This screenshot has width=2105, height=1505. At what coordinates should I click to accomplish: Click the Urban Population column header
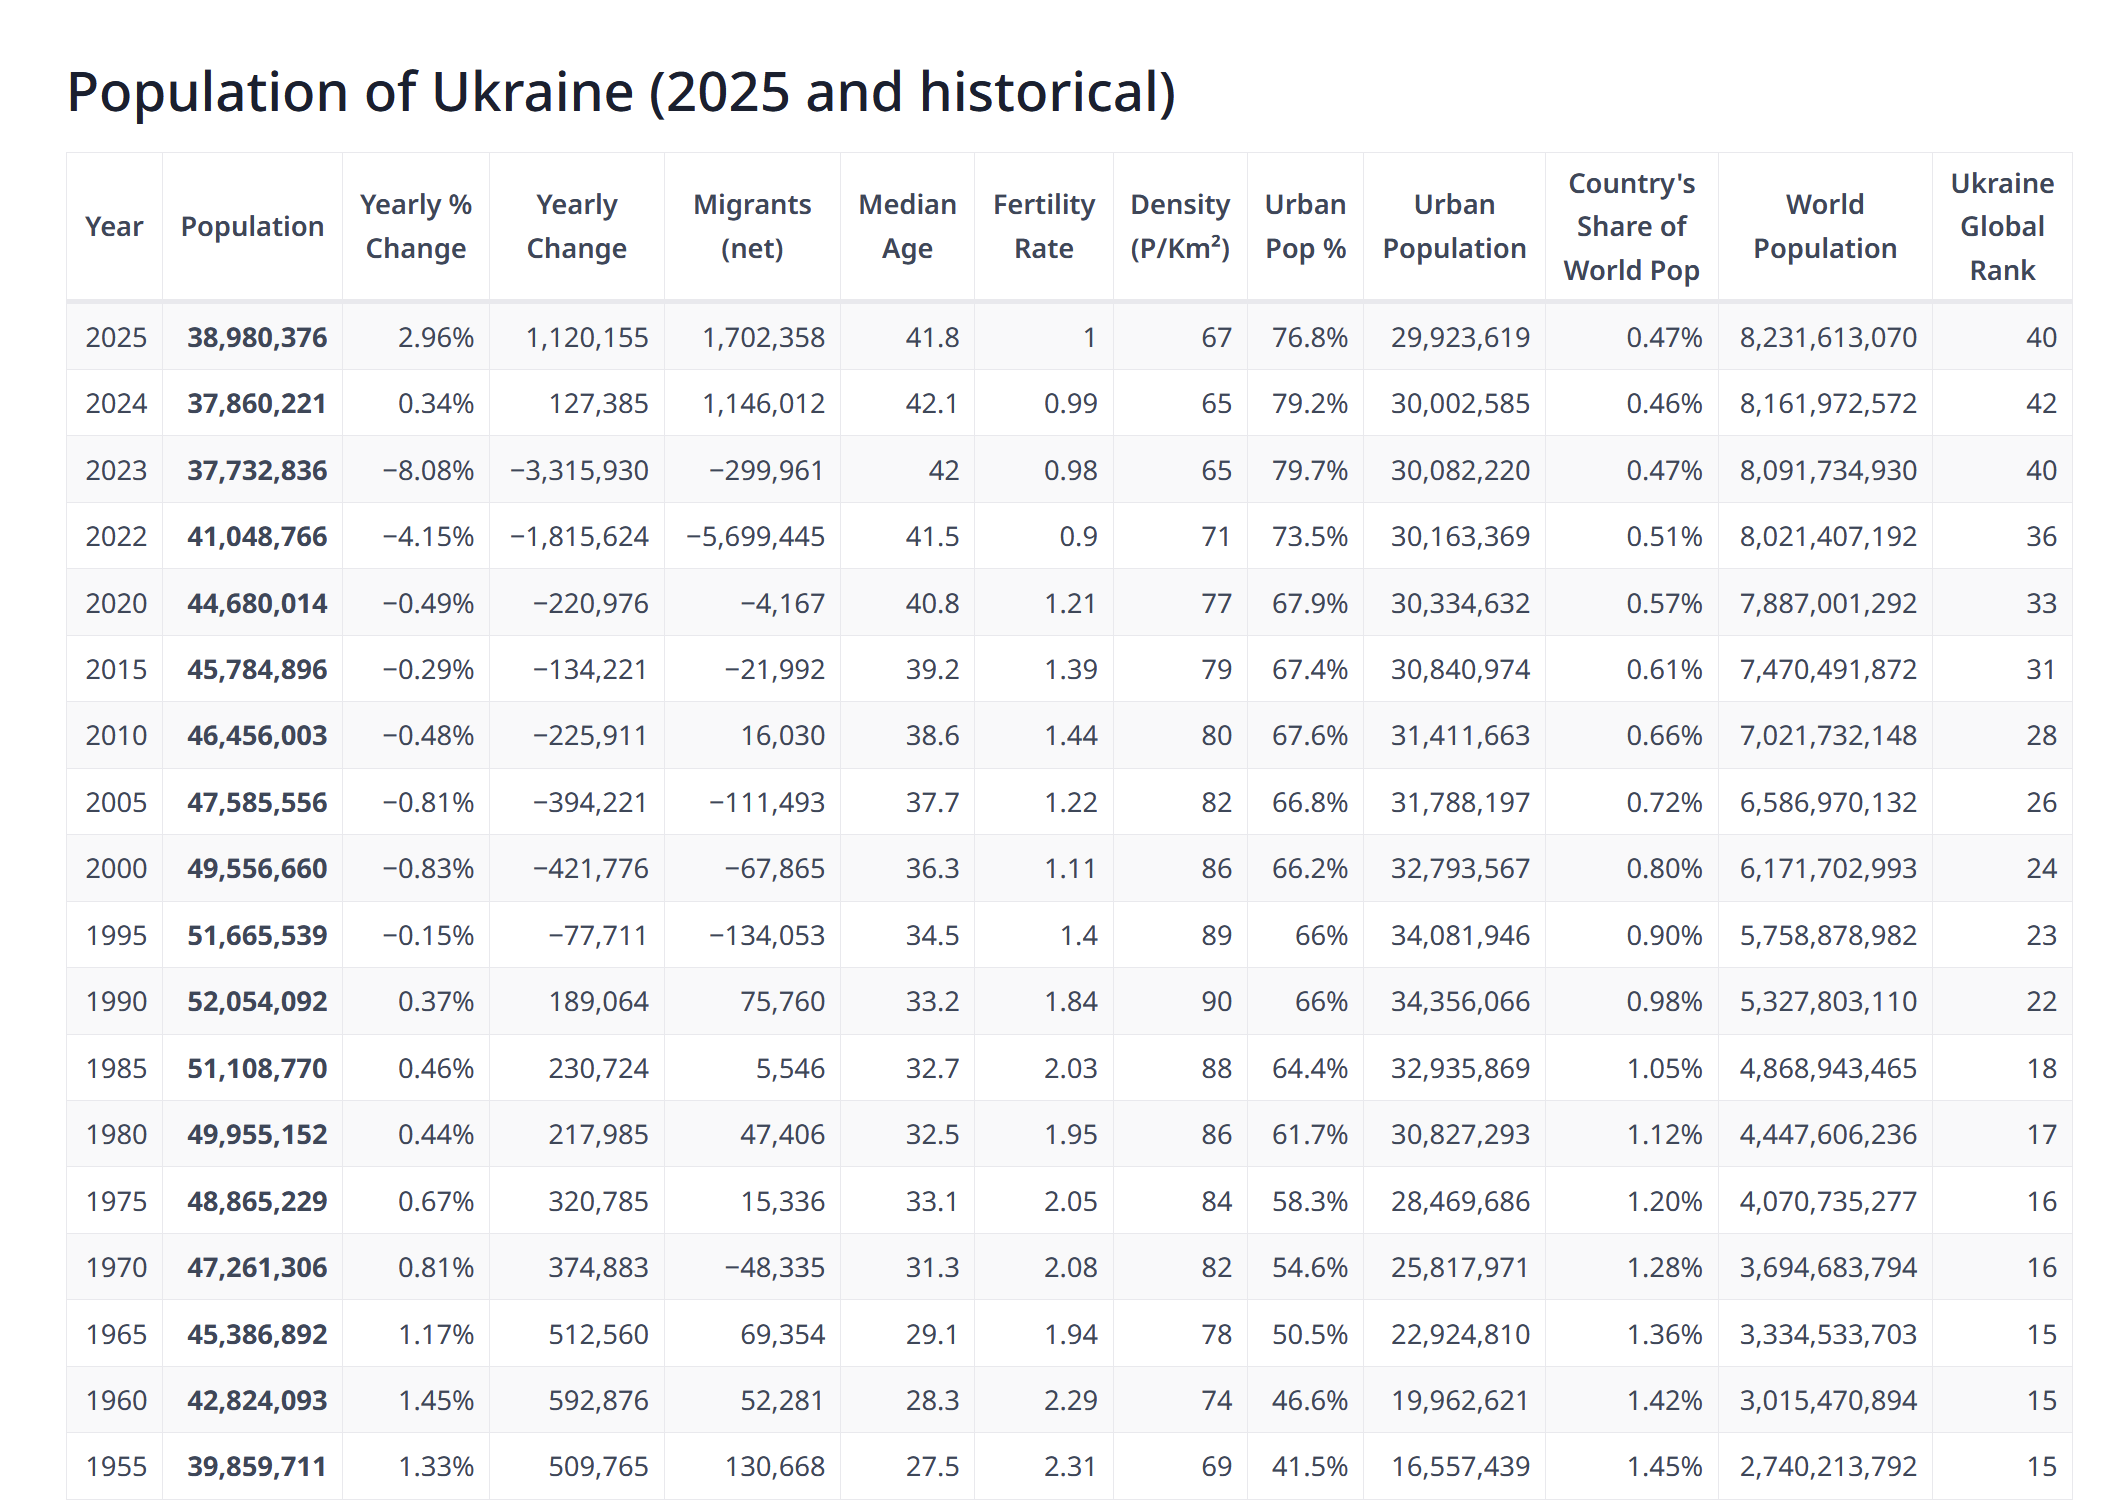click(x=1454, y=227)
